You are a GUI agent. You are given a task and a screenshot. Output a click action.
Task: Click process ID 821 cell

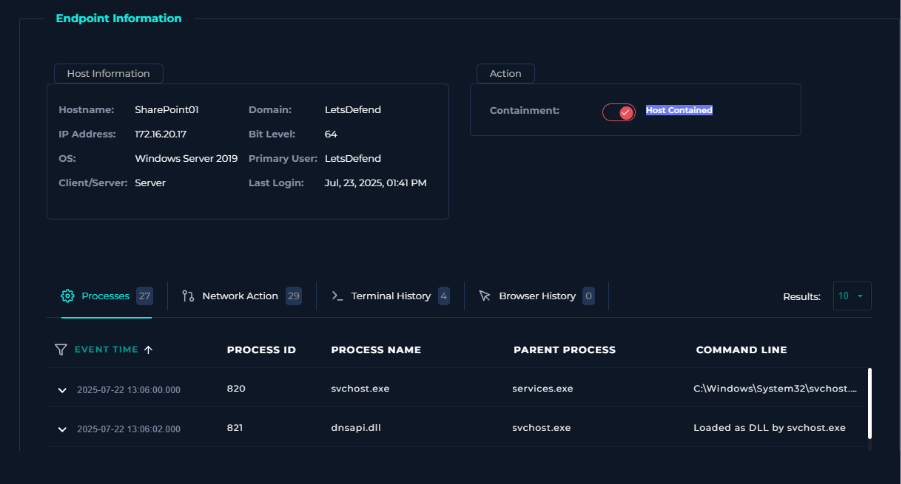click(234, 428)
